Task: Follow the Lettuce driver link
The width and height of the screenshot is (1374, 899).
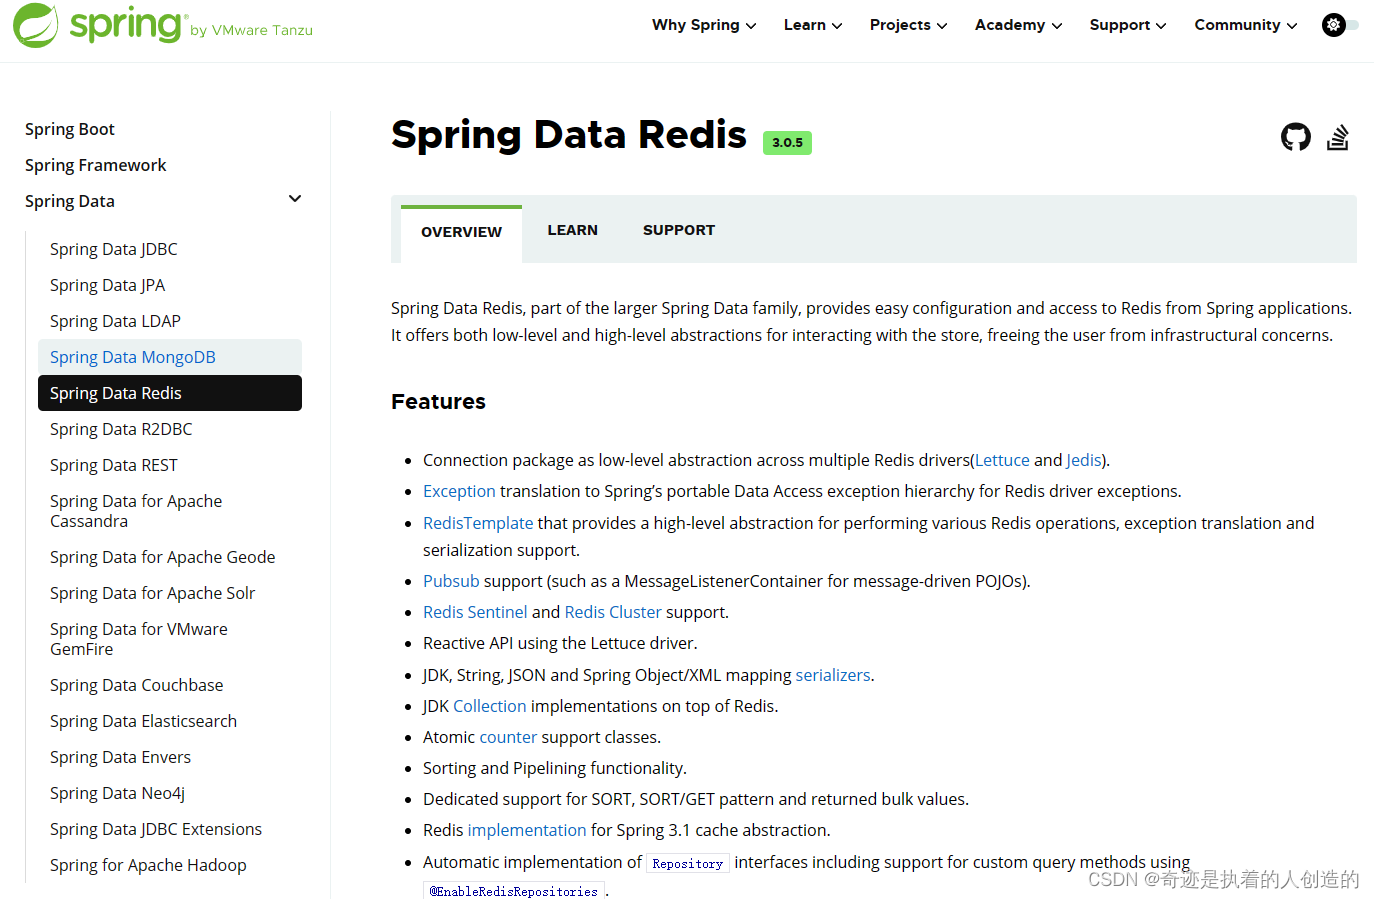Action: click(1002, 460)
